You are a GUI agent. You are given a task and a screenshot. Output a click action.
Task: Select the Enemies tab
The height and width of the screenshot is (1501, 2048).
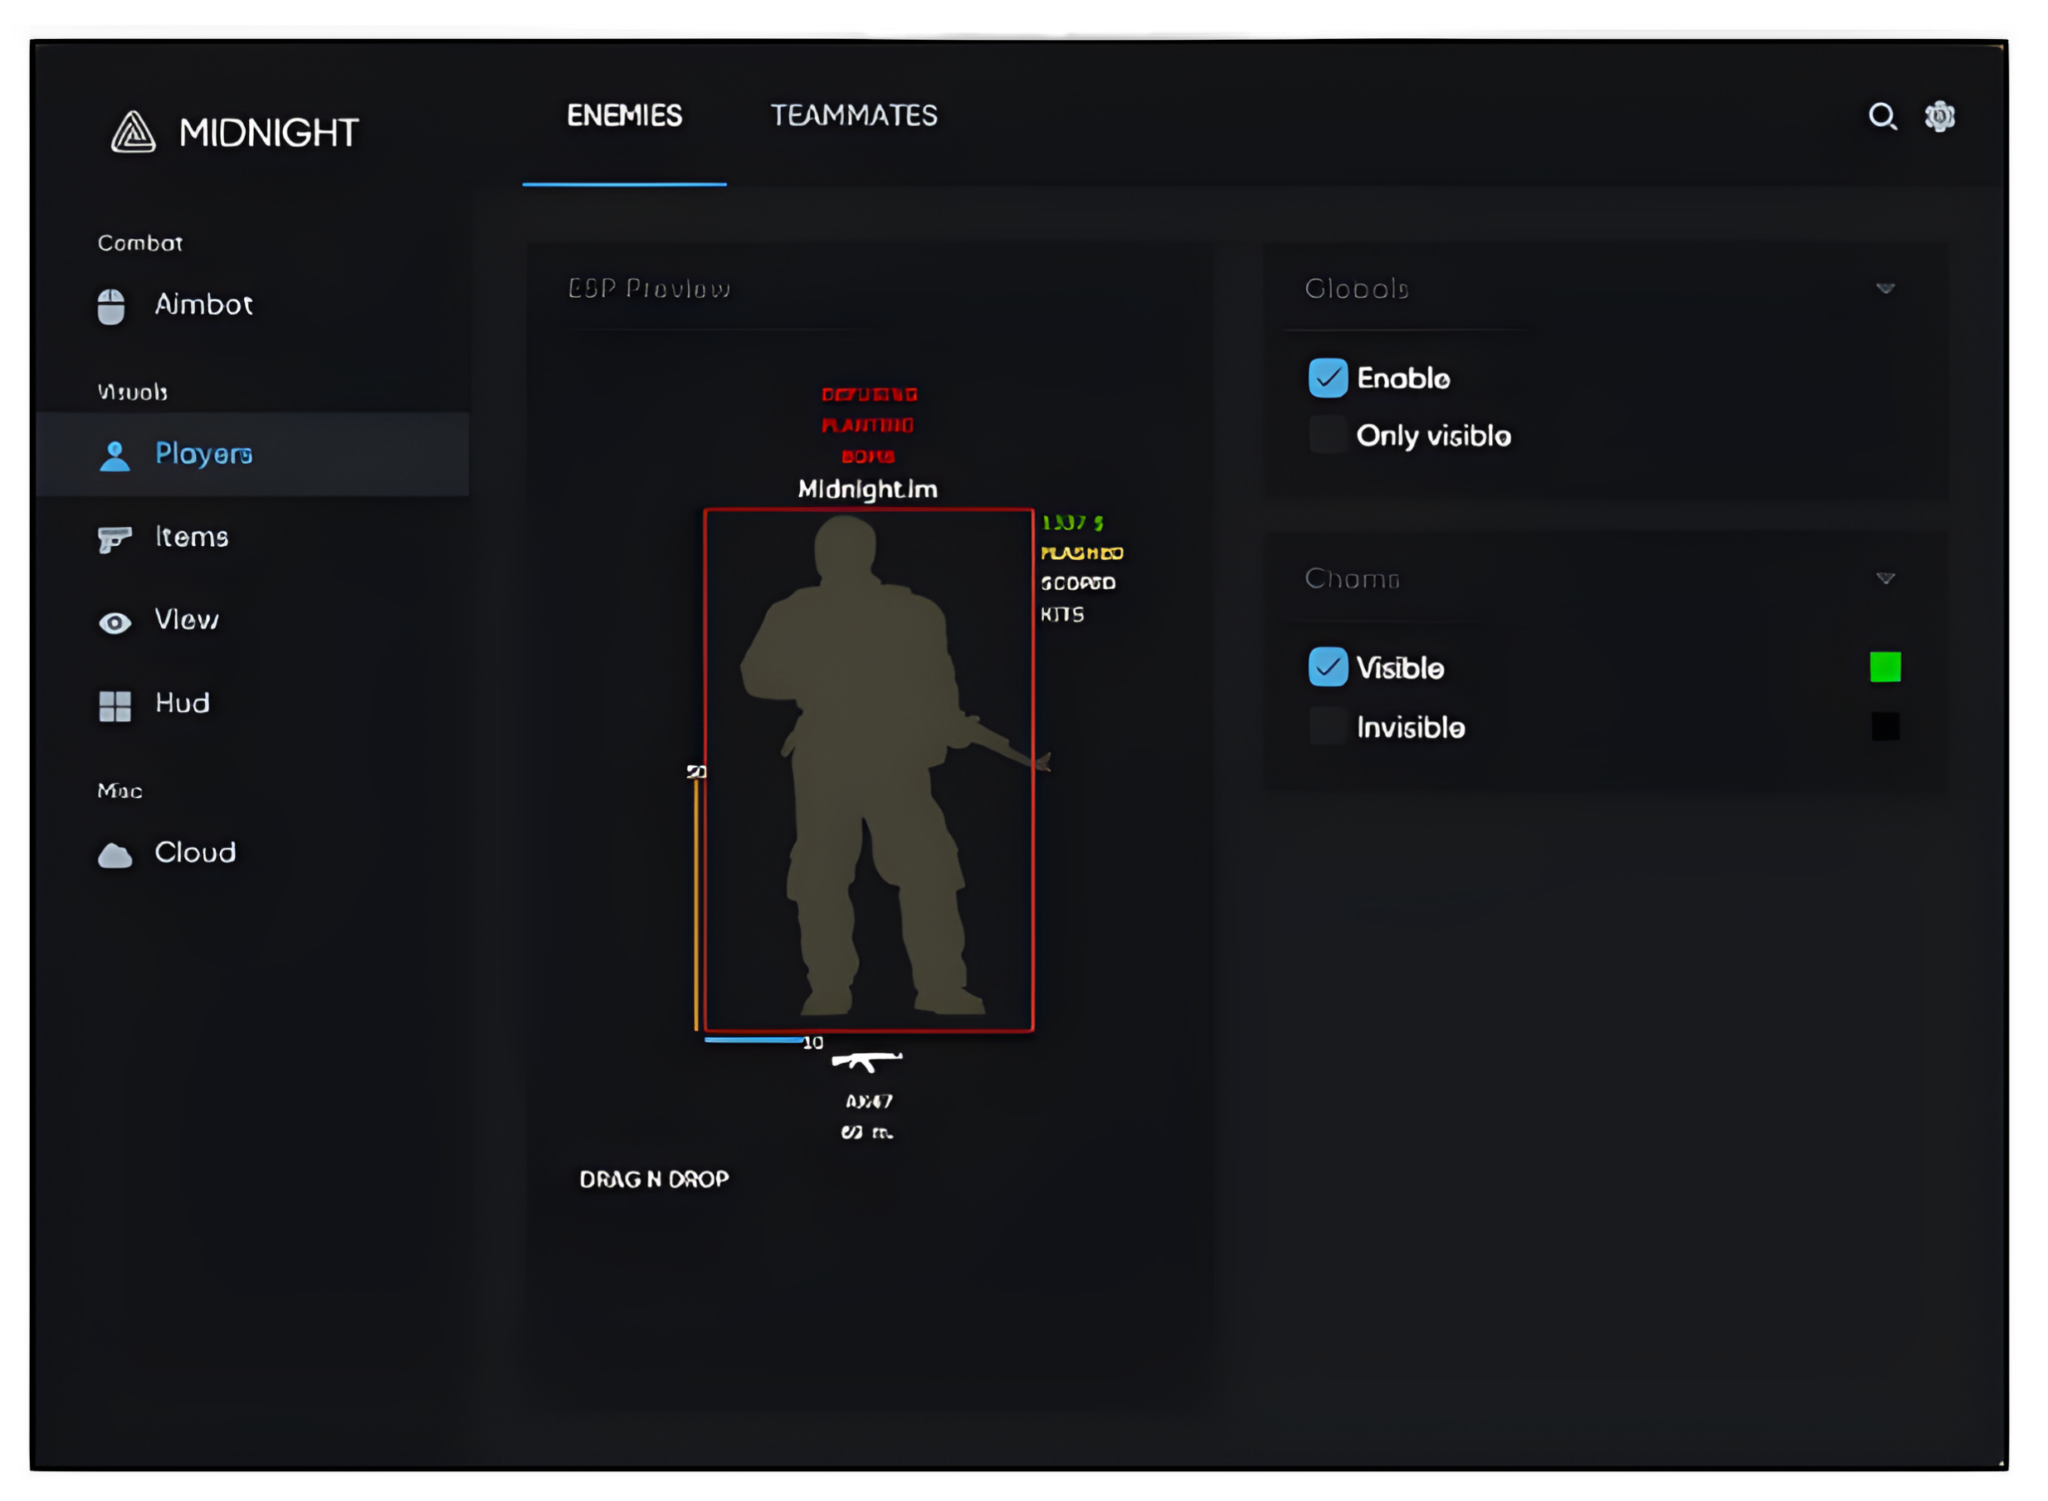623,116
